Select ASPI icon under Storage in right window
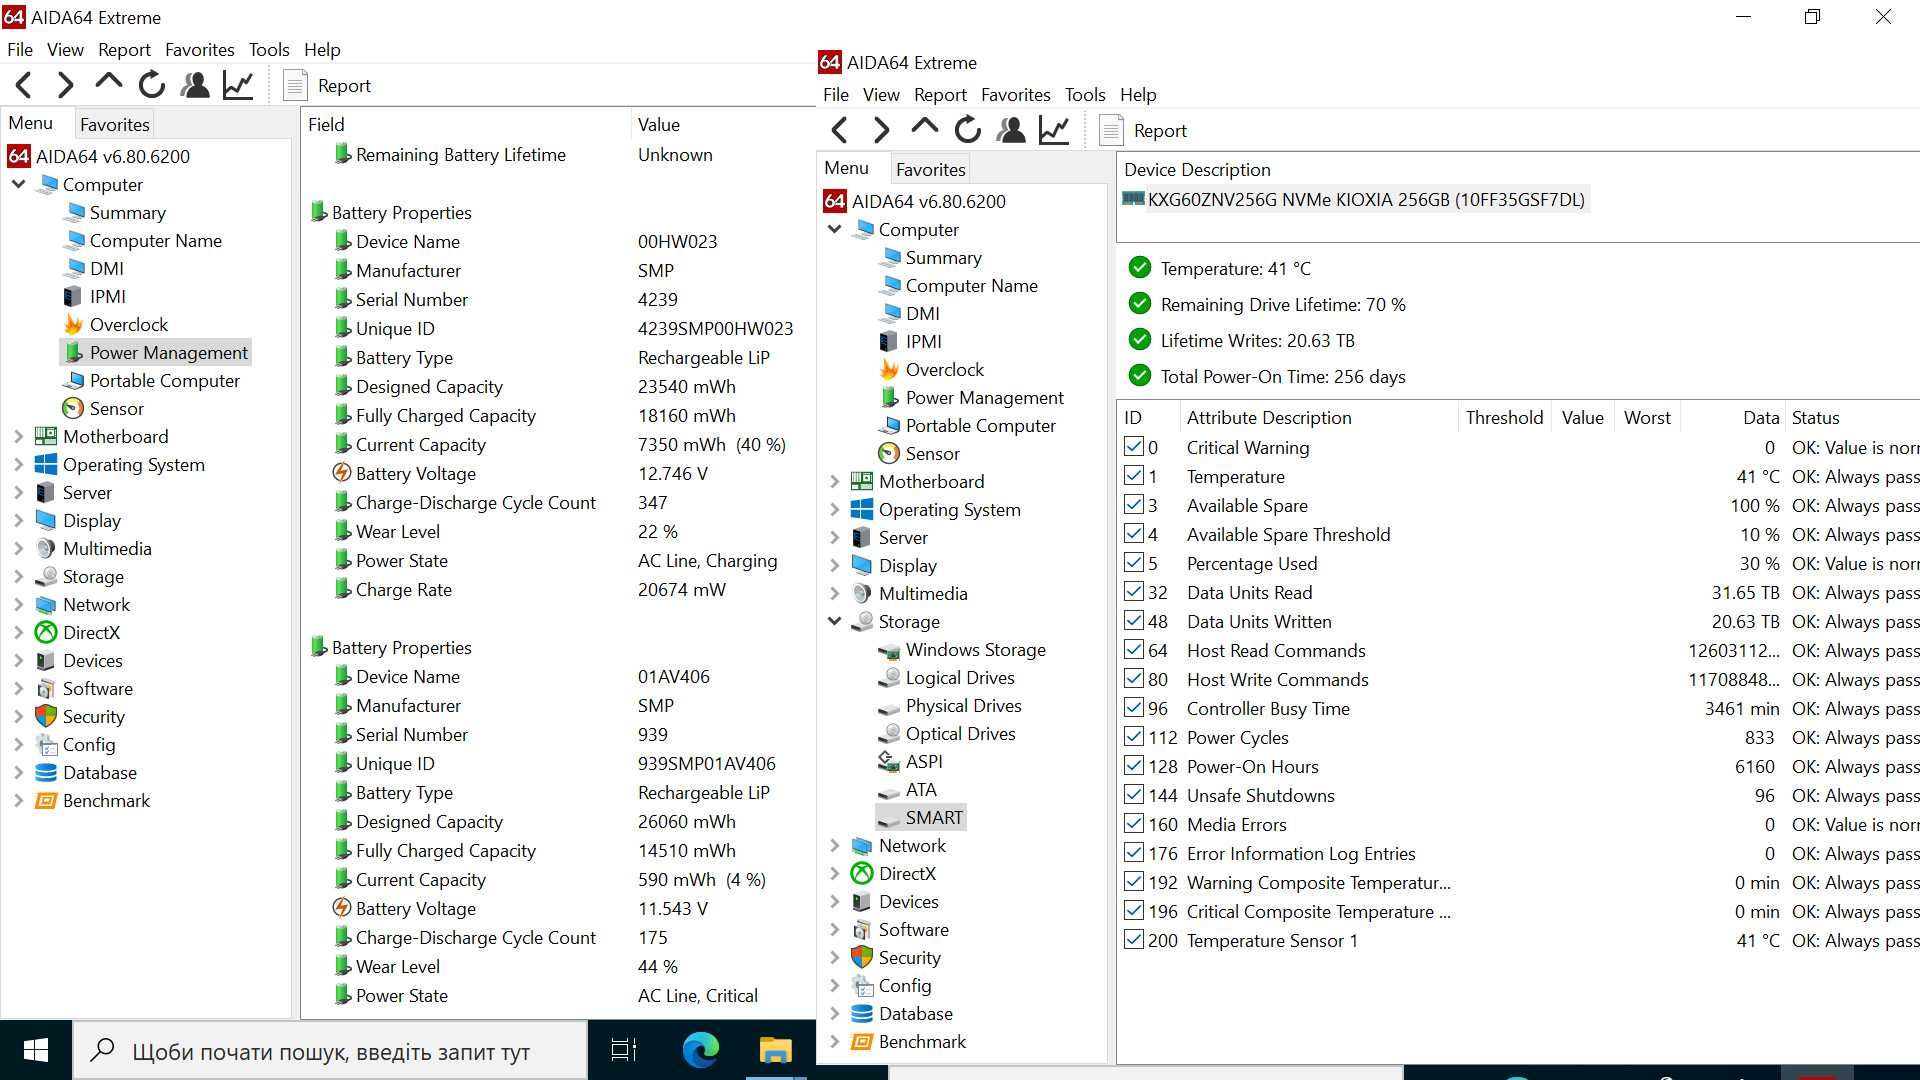Viewport: 1920px width, 1080px height. point(889,761)
